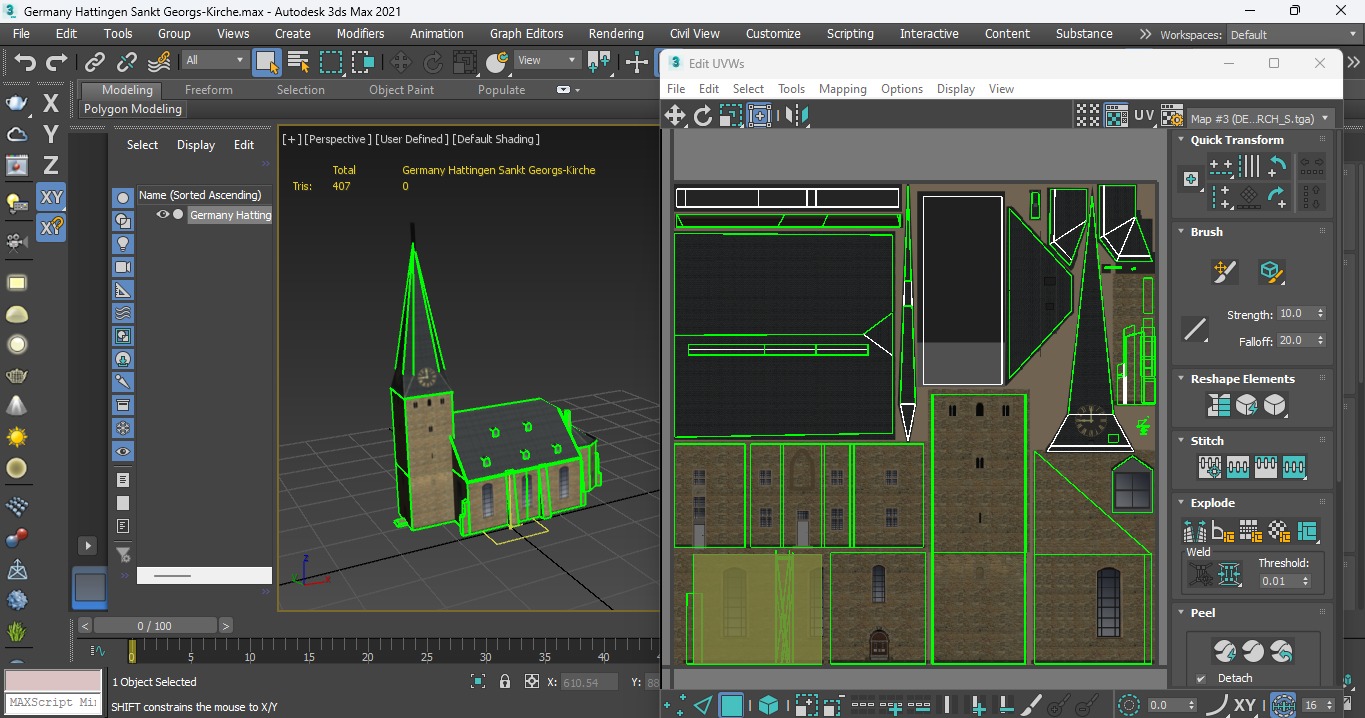1365x718 pixels.
Task: Open the scene explorer Display menu
Action: [196, 145]
